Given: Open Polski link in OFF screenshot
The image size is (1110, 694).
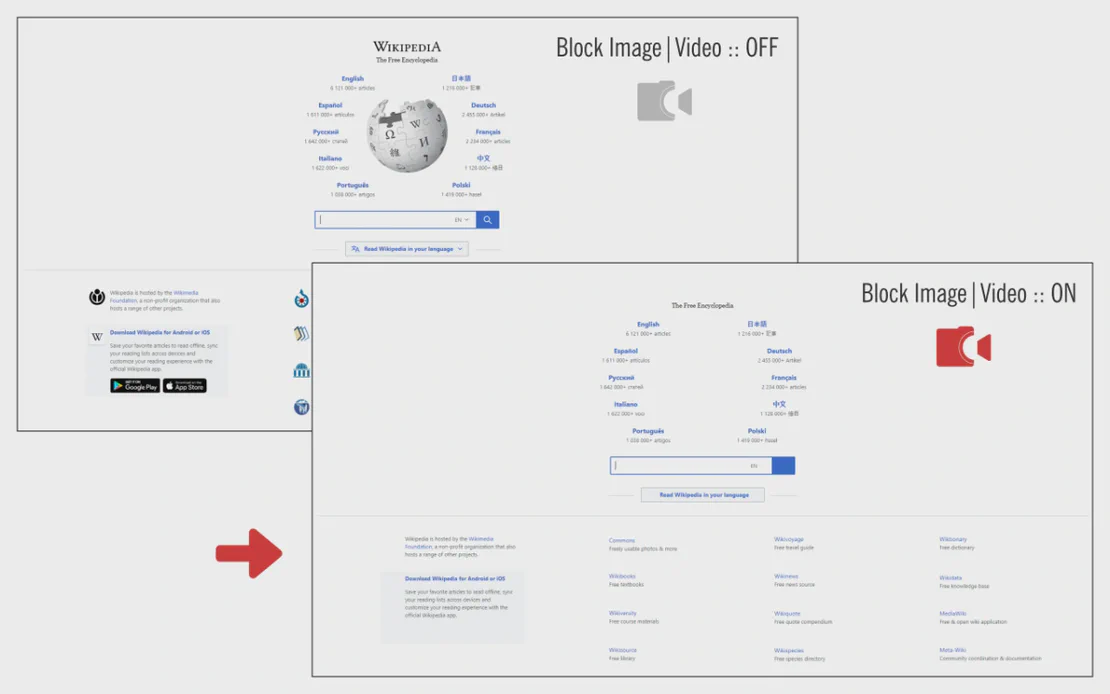Looking at the screenshot, I should tap(461, 186).
